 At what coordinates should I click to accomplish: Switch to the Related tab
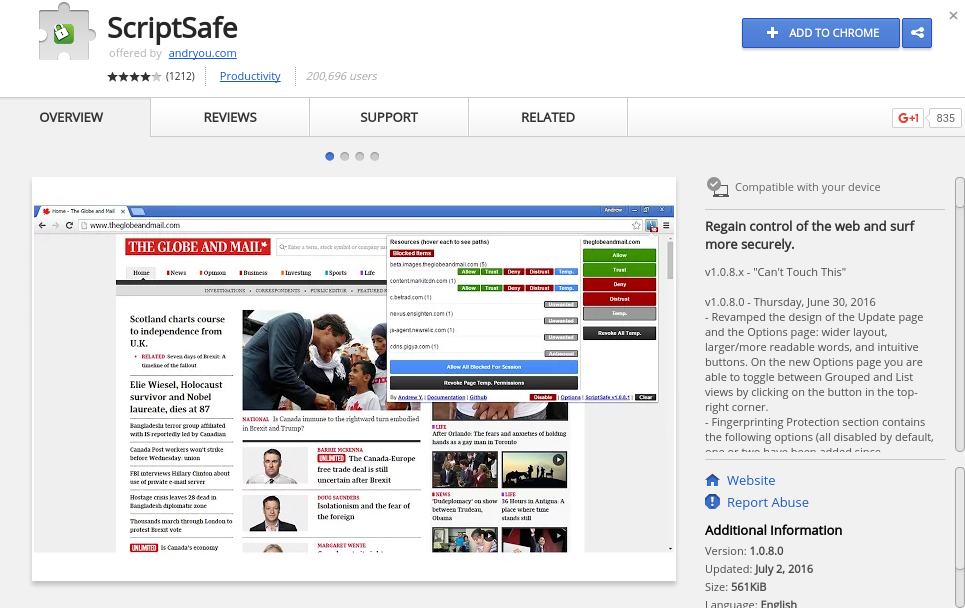(x=548, y=118)
